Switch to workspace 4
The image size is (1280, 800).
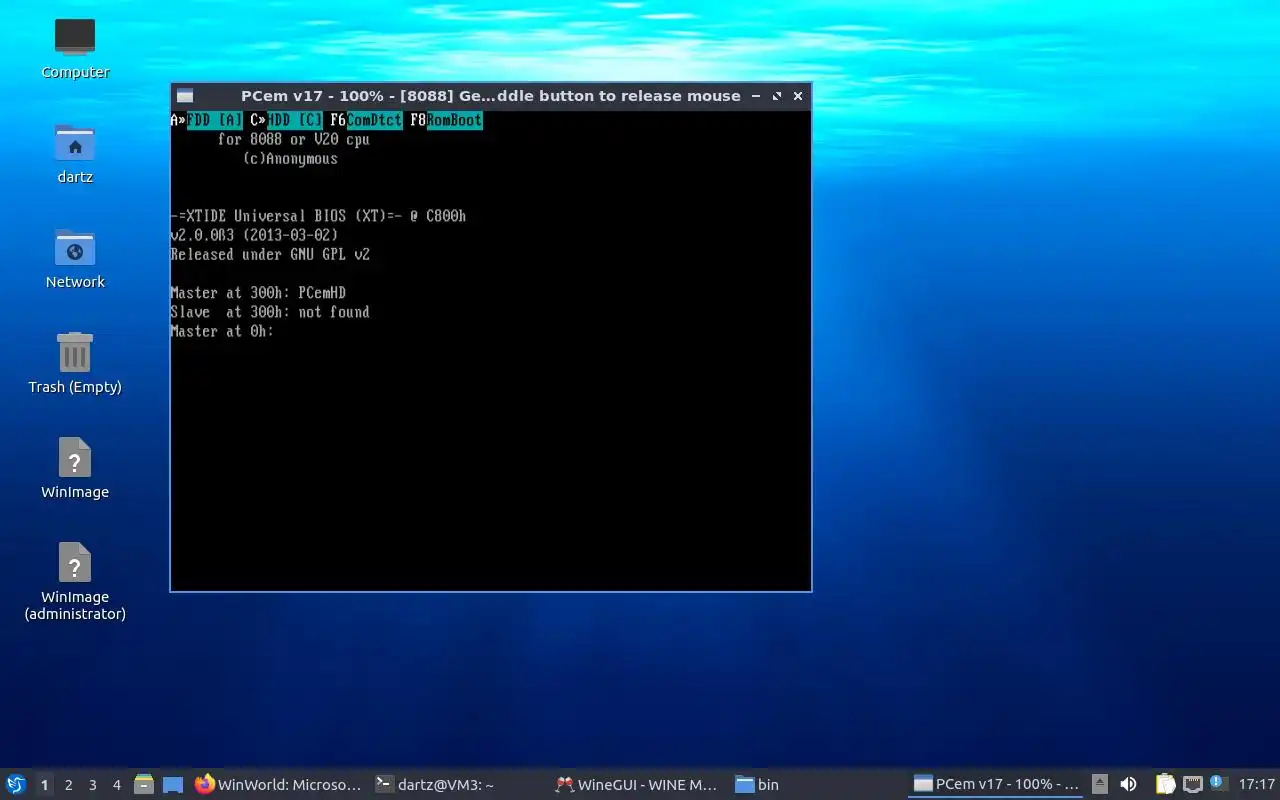[116, 785]
